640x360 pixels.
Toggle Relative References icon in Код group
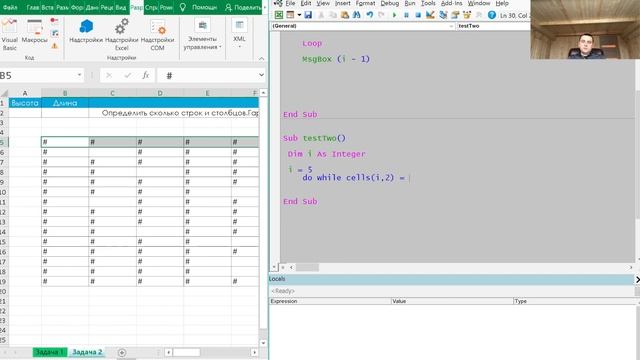click(x=55, y=33)
